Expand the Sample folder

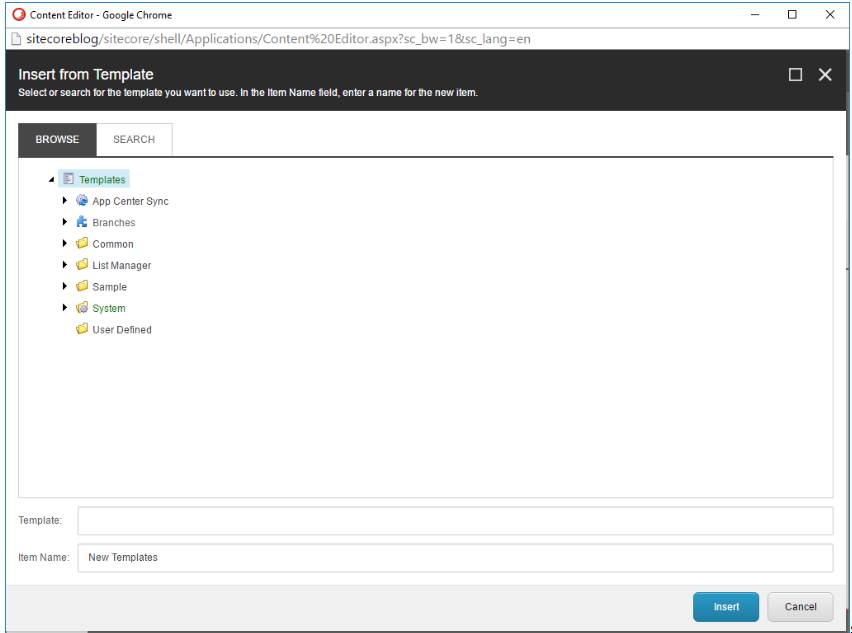(x=65, y=286)
